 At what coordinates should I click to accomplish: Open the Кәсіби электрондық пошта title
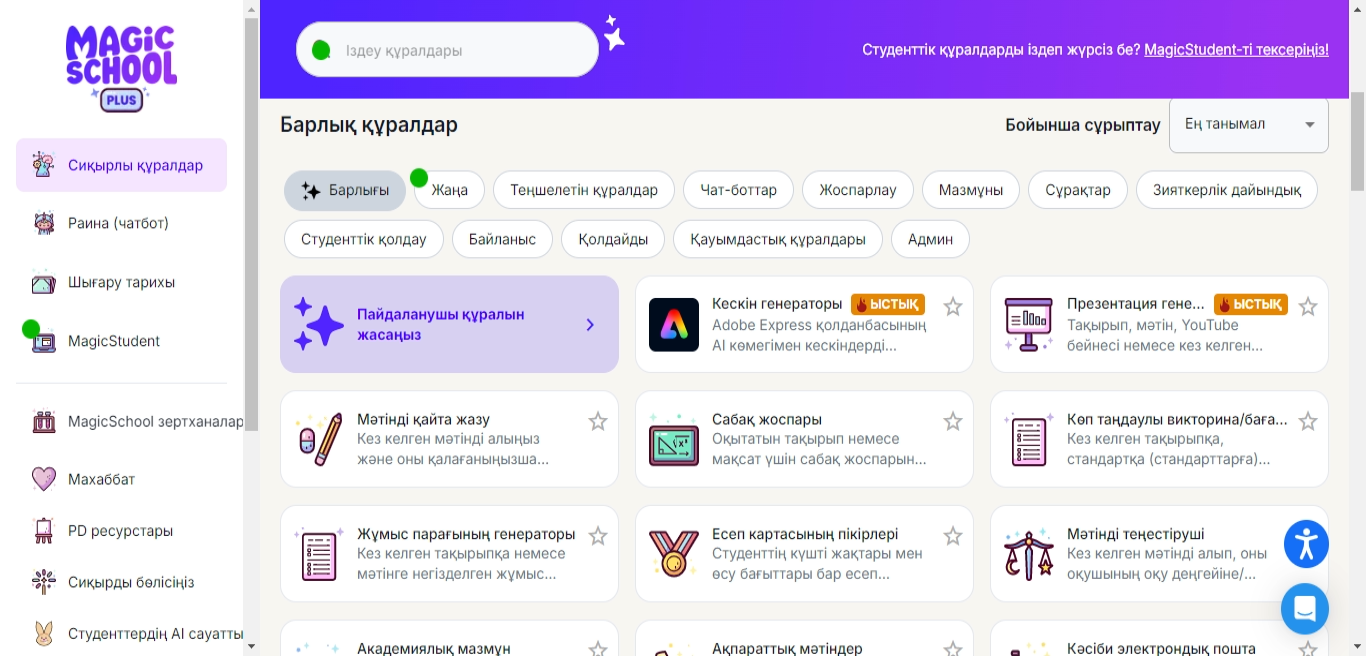coord(1161,648)
